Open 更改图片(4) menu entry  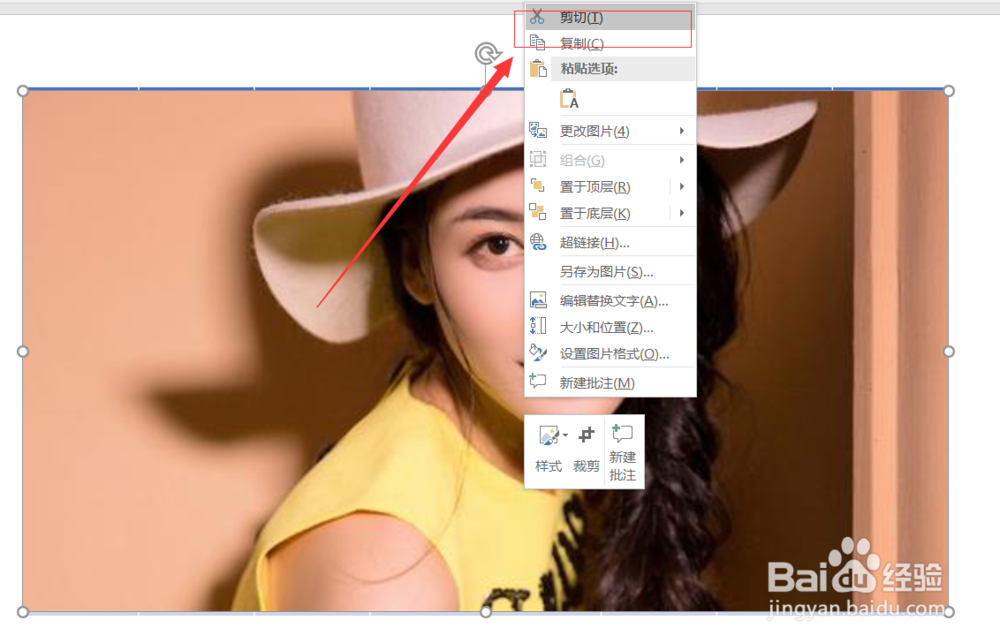point(610,131)
